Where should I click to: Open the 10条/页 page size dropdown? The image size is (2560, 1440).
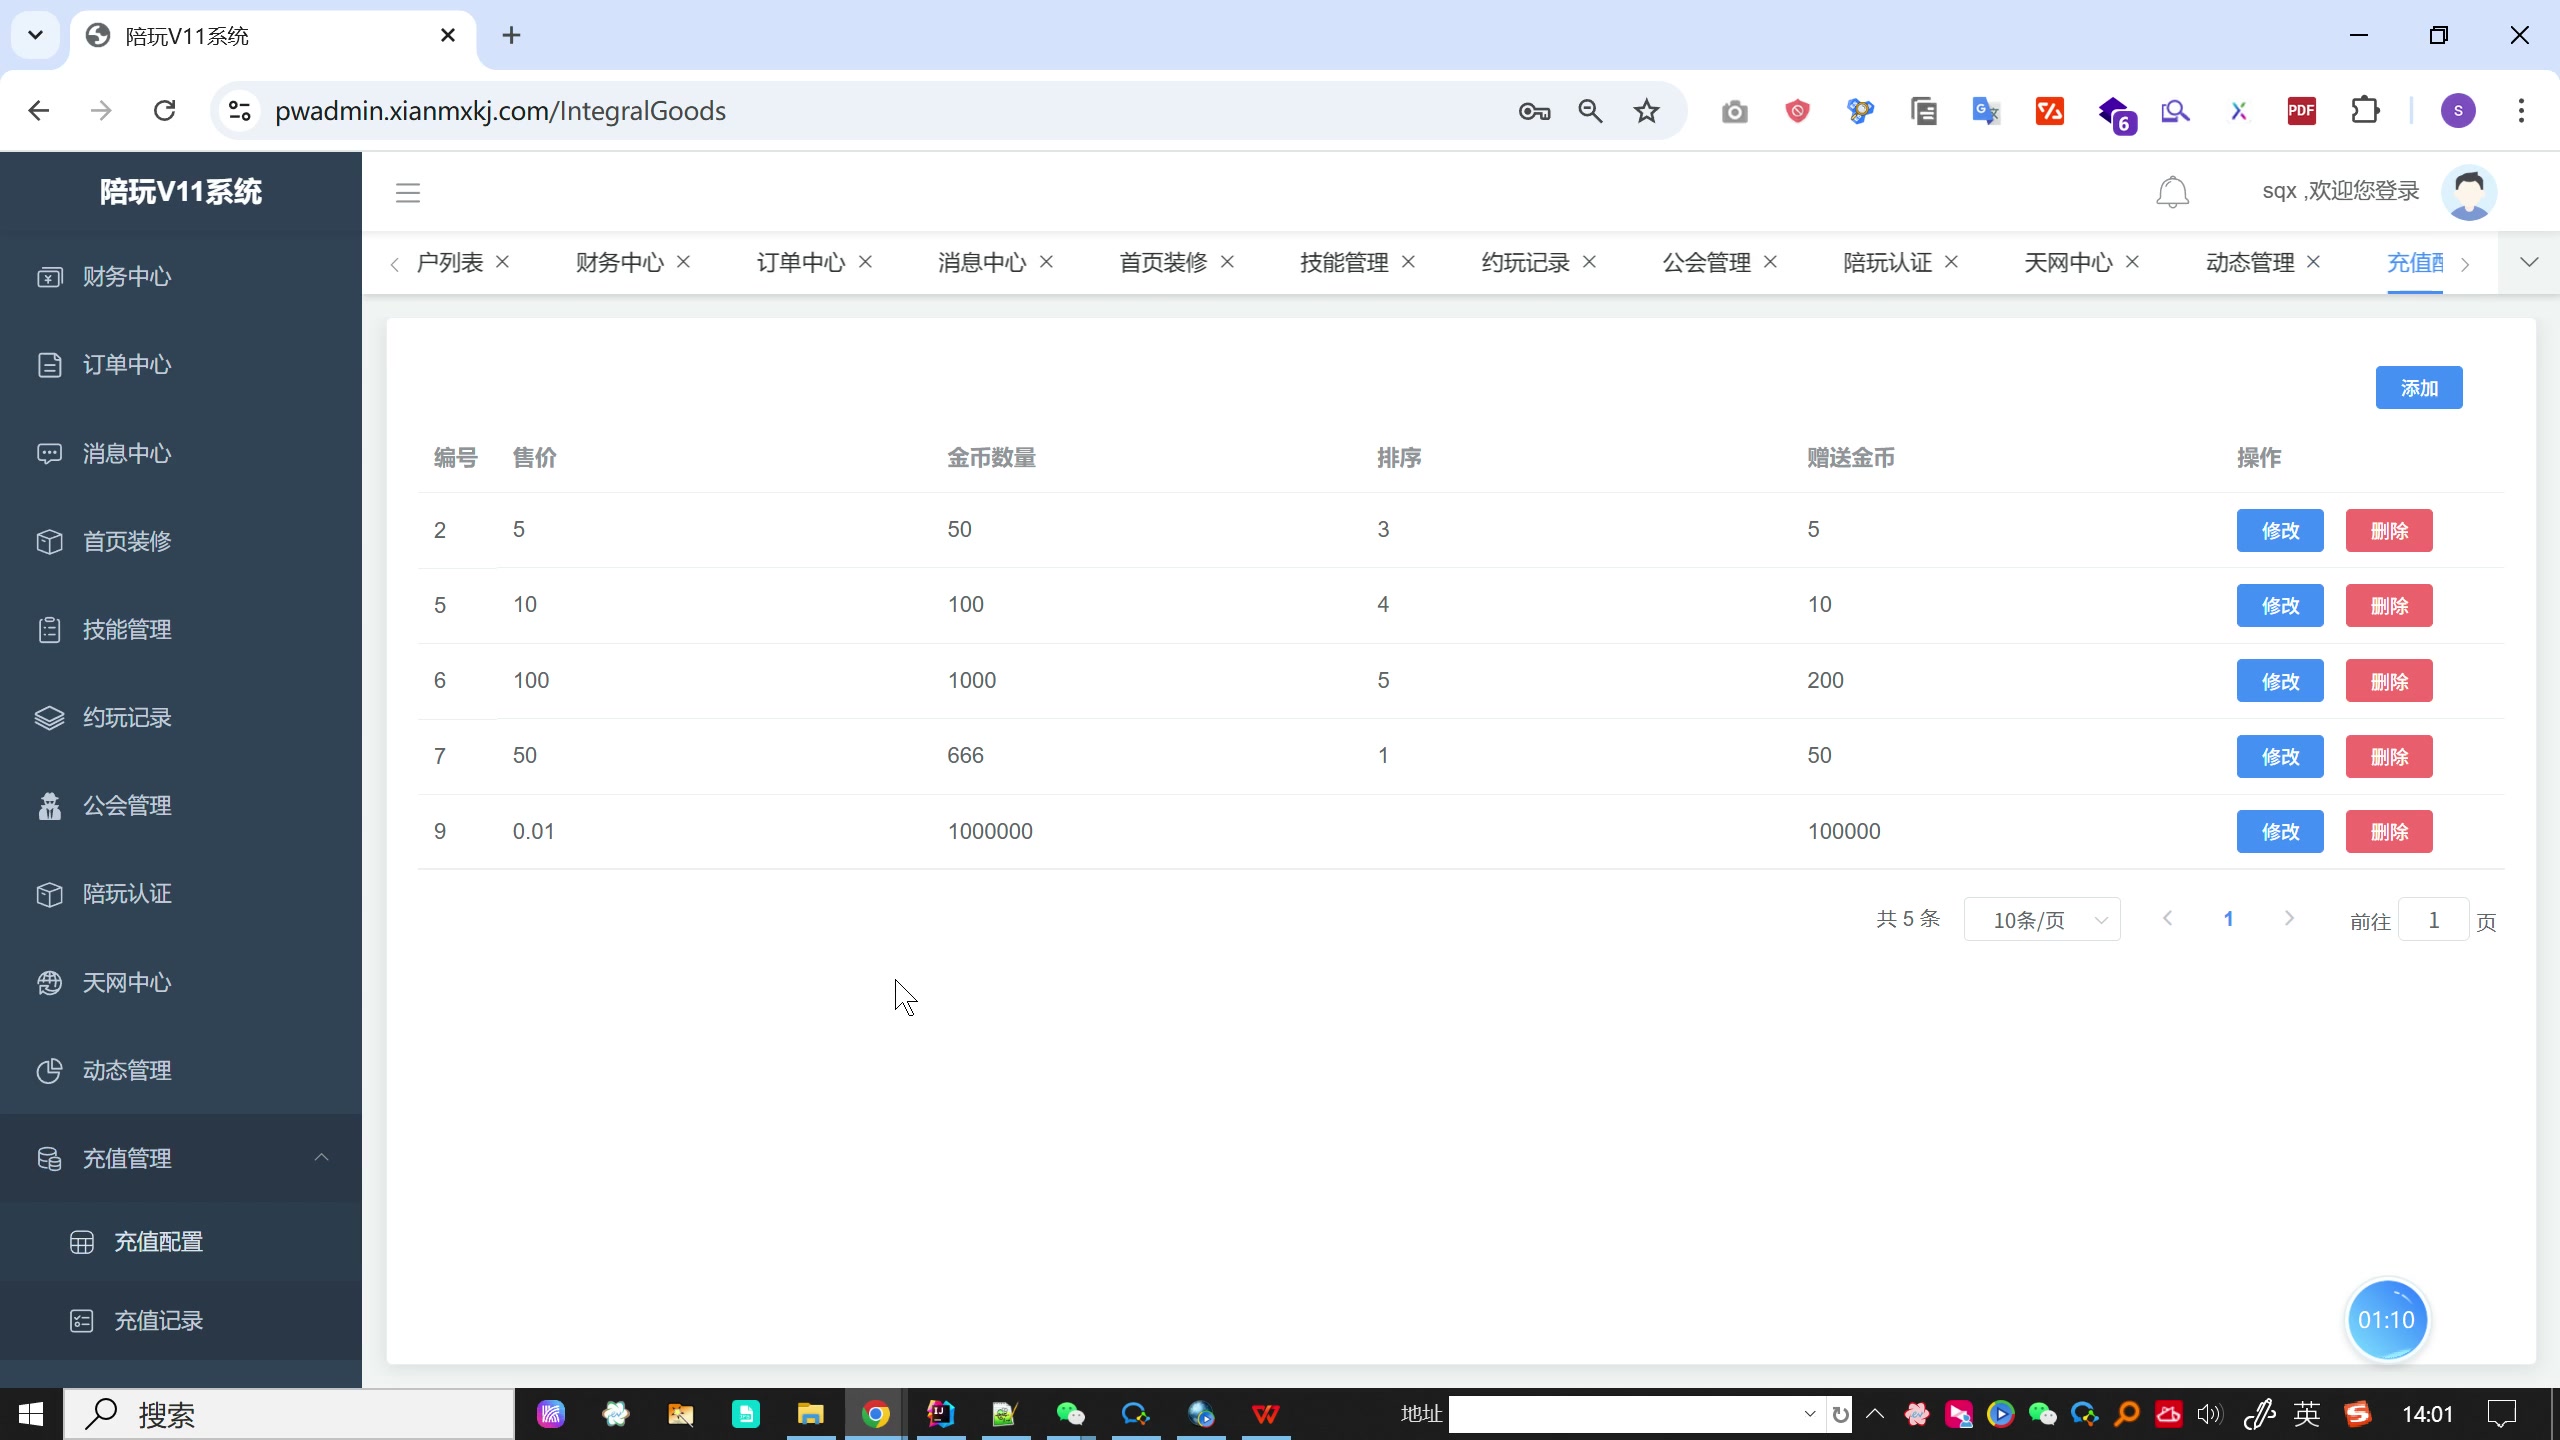pyautogui.click(x=2042, y=919)
